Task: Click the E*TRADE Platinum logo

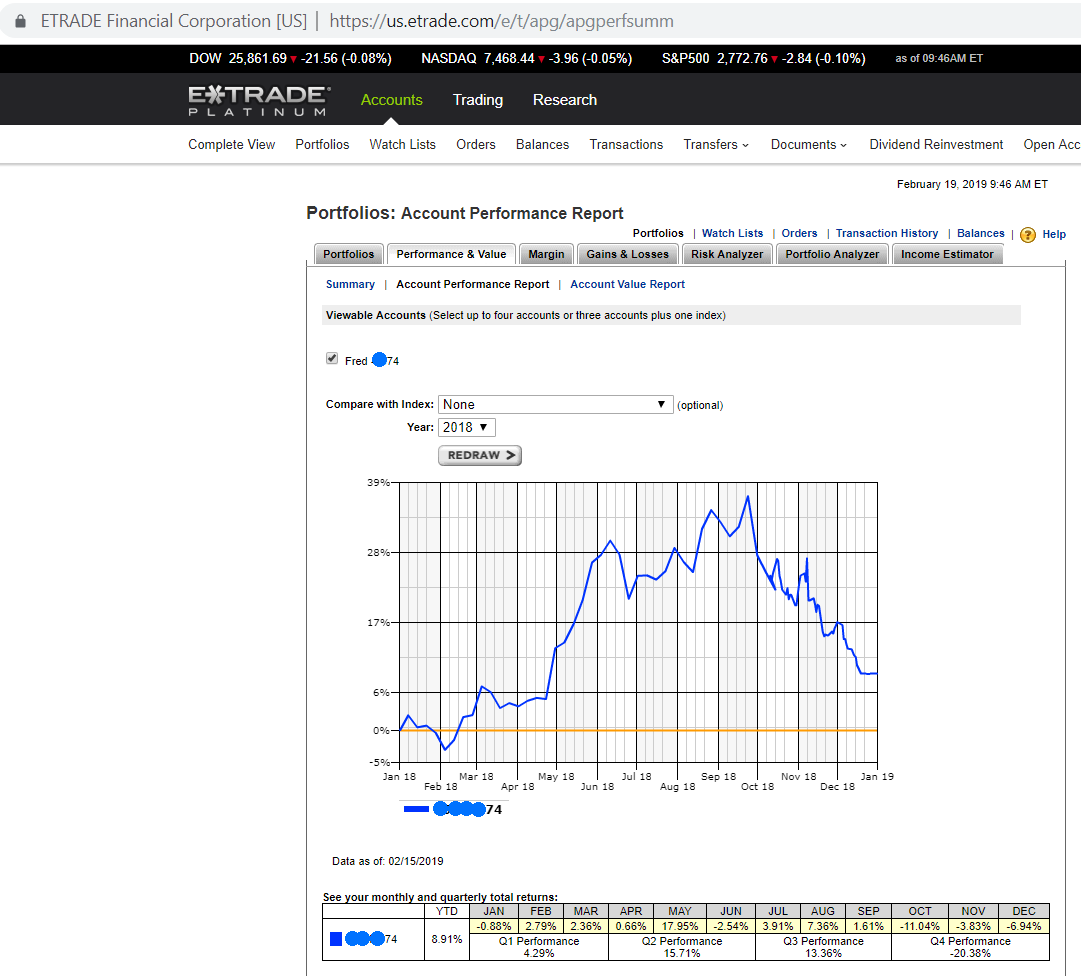Action: tap(259, 100)
